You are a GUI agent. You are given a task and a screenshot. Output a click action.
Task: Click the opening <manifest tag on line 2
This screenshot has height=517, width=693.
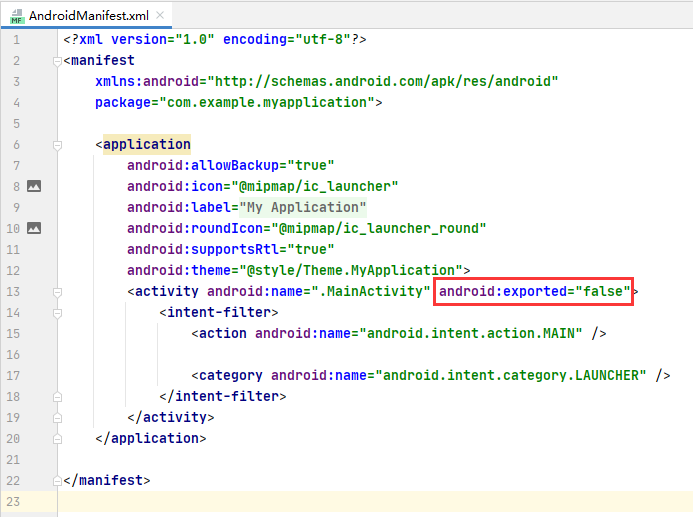pos(99,61)
